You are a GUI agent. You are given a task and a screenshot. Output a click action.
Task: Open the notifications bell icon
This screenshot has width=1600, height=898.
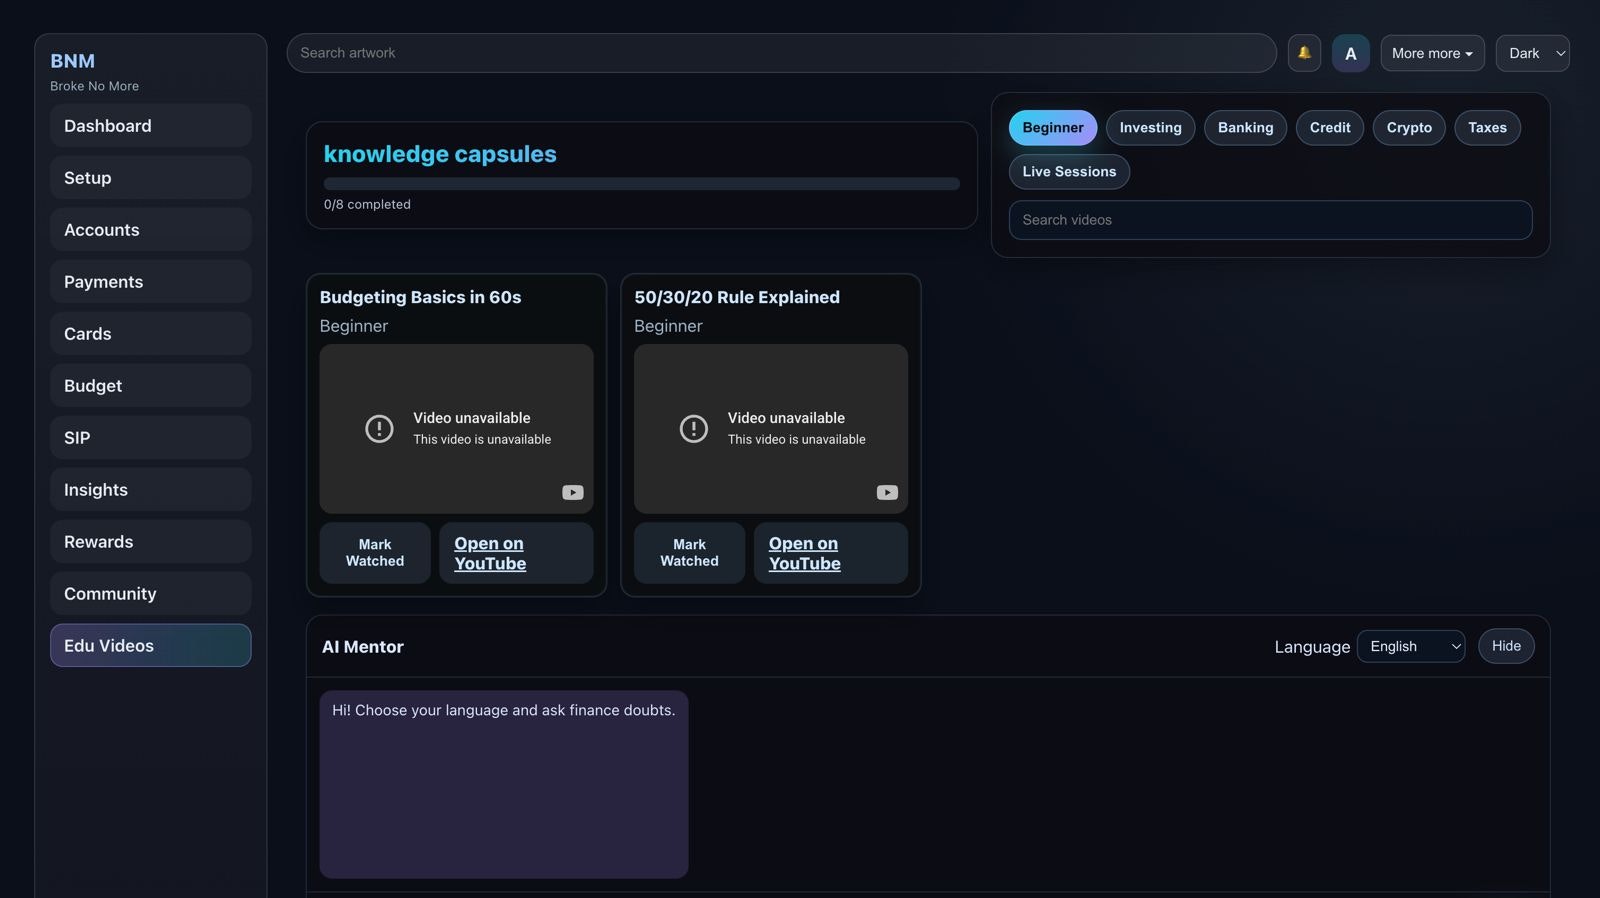click(1304, 53)
